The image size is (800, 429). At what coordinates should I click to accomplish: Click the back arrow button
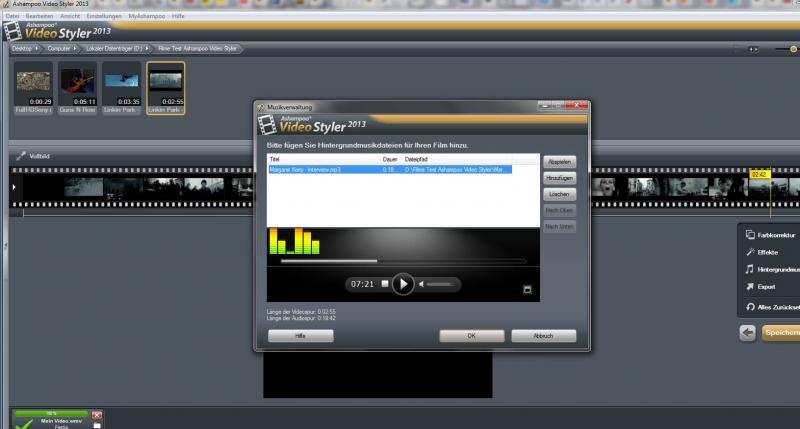747,333
